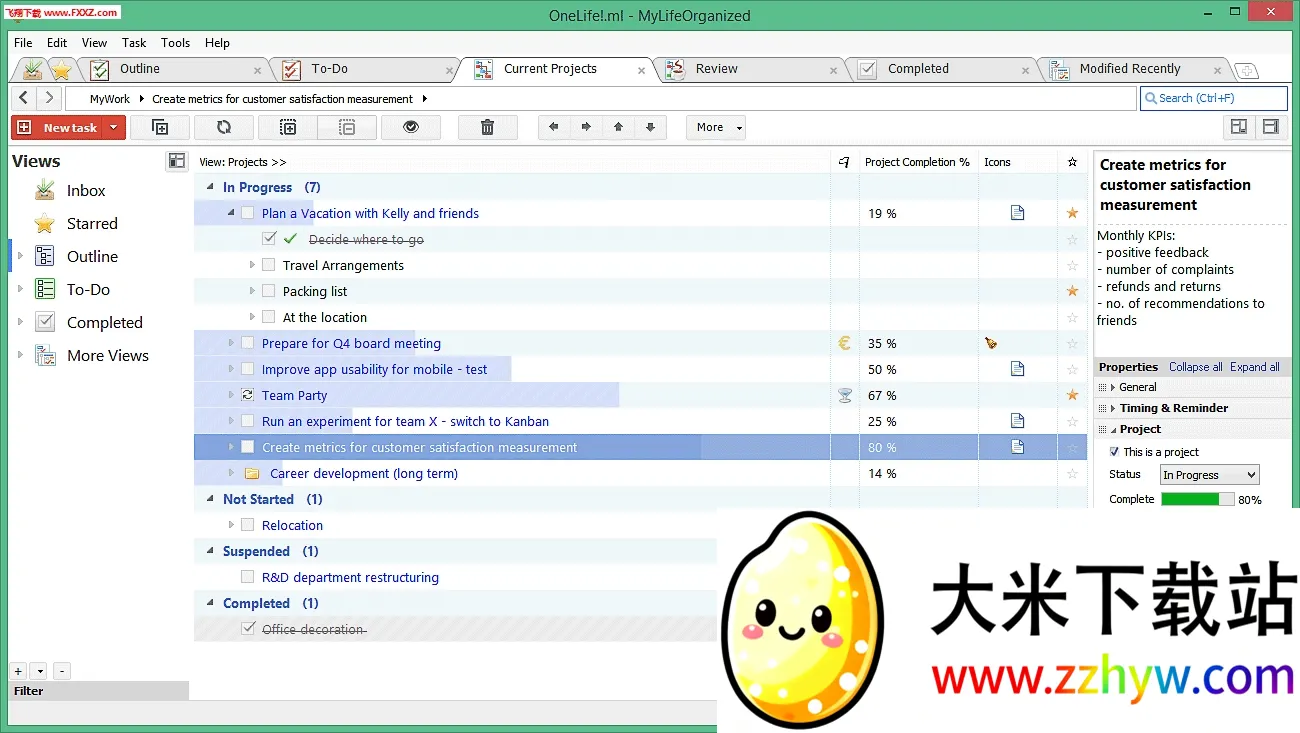Viewport: 1300px width, 733px height.
Task: Check the Travel Arrangements task checkbox
Action: pyautogui.click(x=268, y=265)
